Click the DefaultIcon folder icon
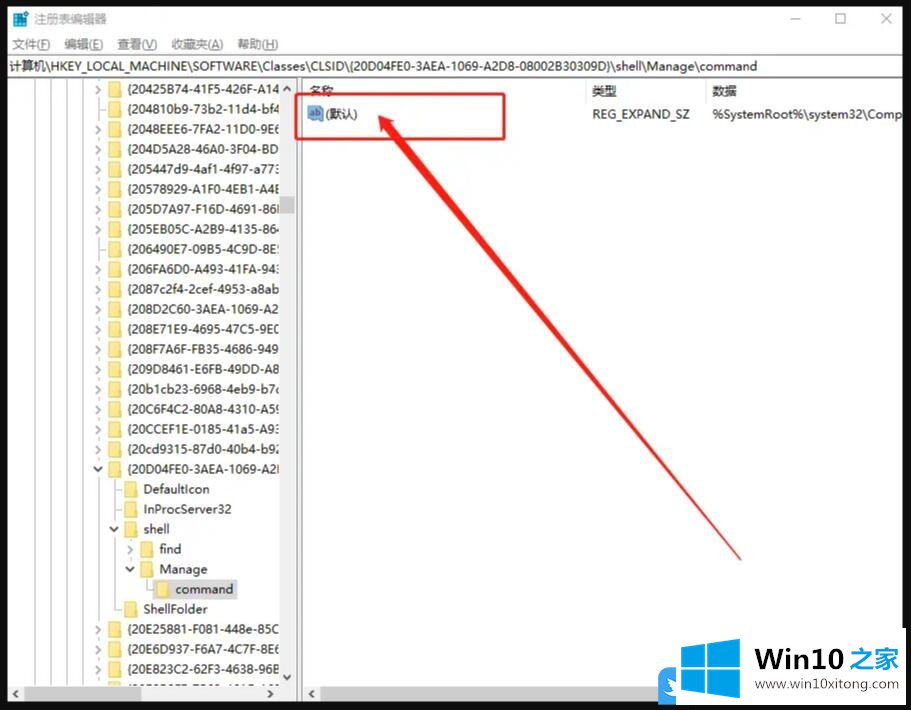Viewport: 911px width, 710px height. pyautogui.click(x=130, y=489)
